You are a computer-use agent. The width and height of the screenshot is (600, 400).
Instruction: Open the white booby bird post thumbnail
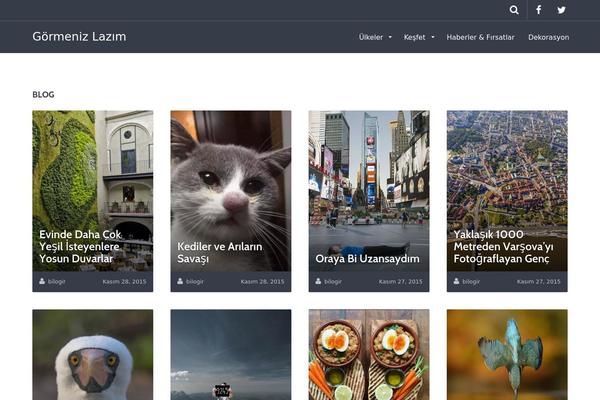point(93,355)
